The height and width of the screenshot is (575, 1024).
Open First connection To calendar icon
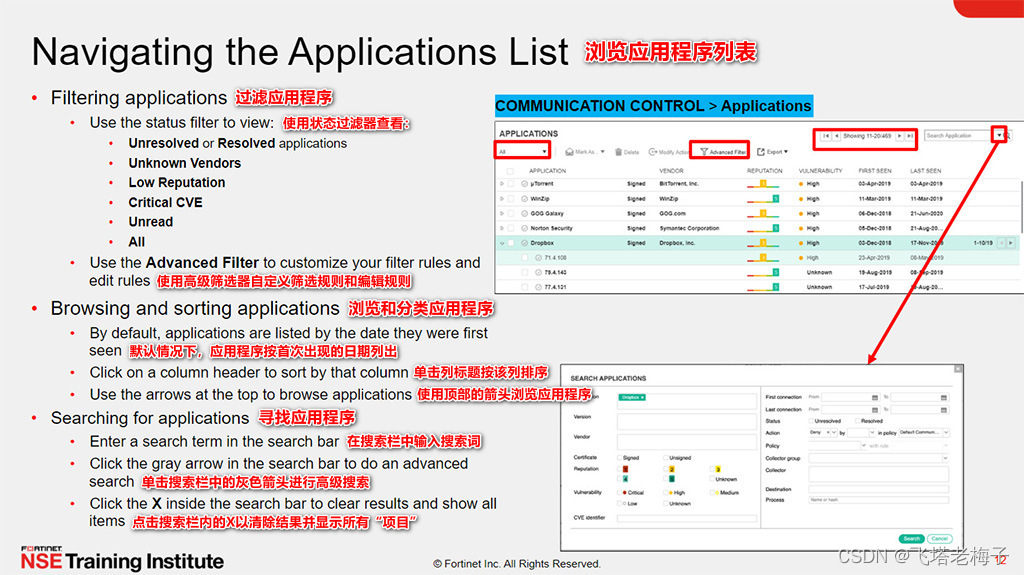tap(944, 397)
